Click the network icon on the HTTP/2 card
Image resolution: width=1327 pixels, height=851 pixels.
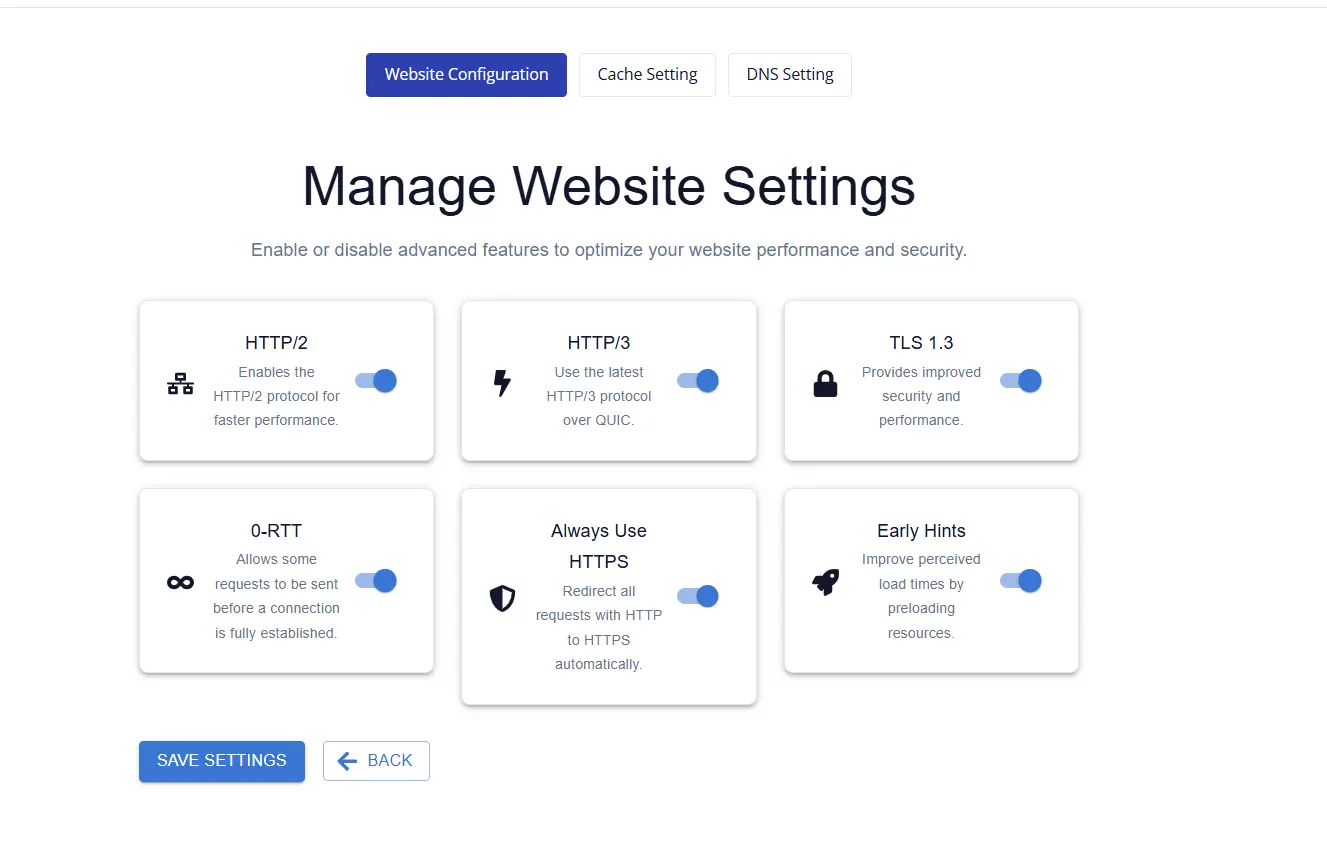coord(180,382)
